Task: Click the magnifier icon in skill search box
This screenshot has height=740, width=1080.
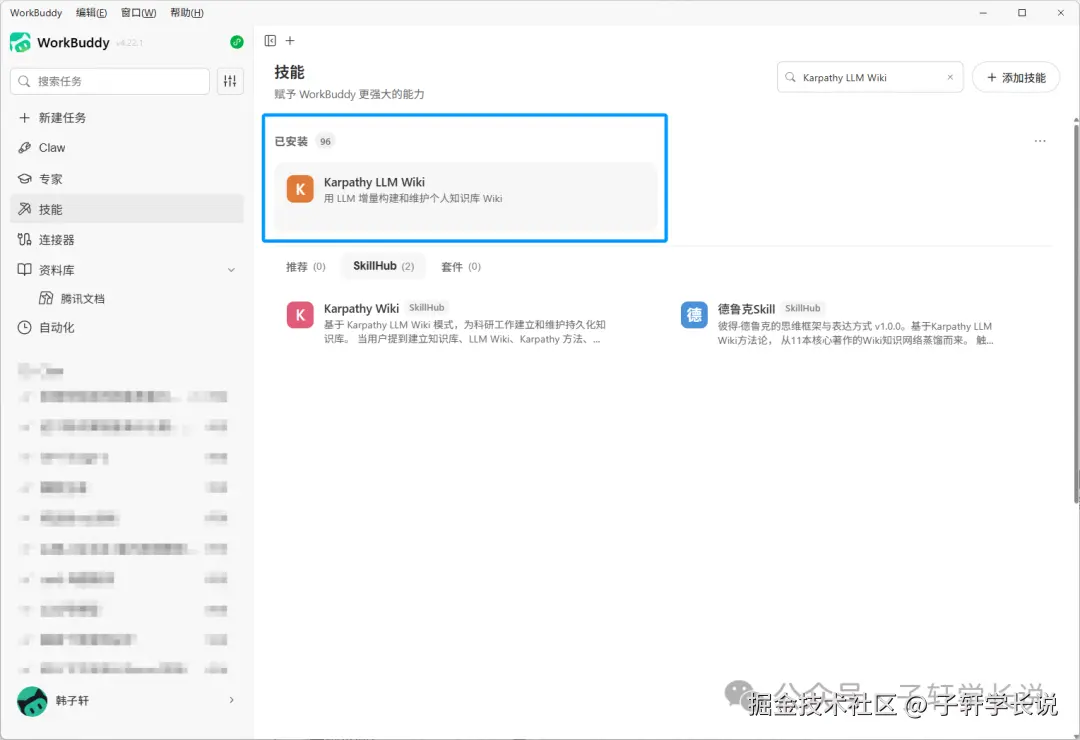Action: (x=790, y=77)
